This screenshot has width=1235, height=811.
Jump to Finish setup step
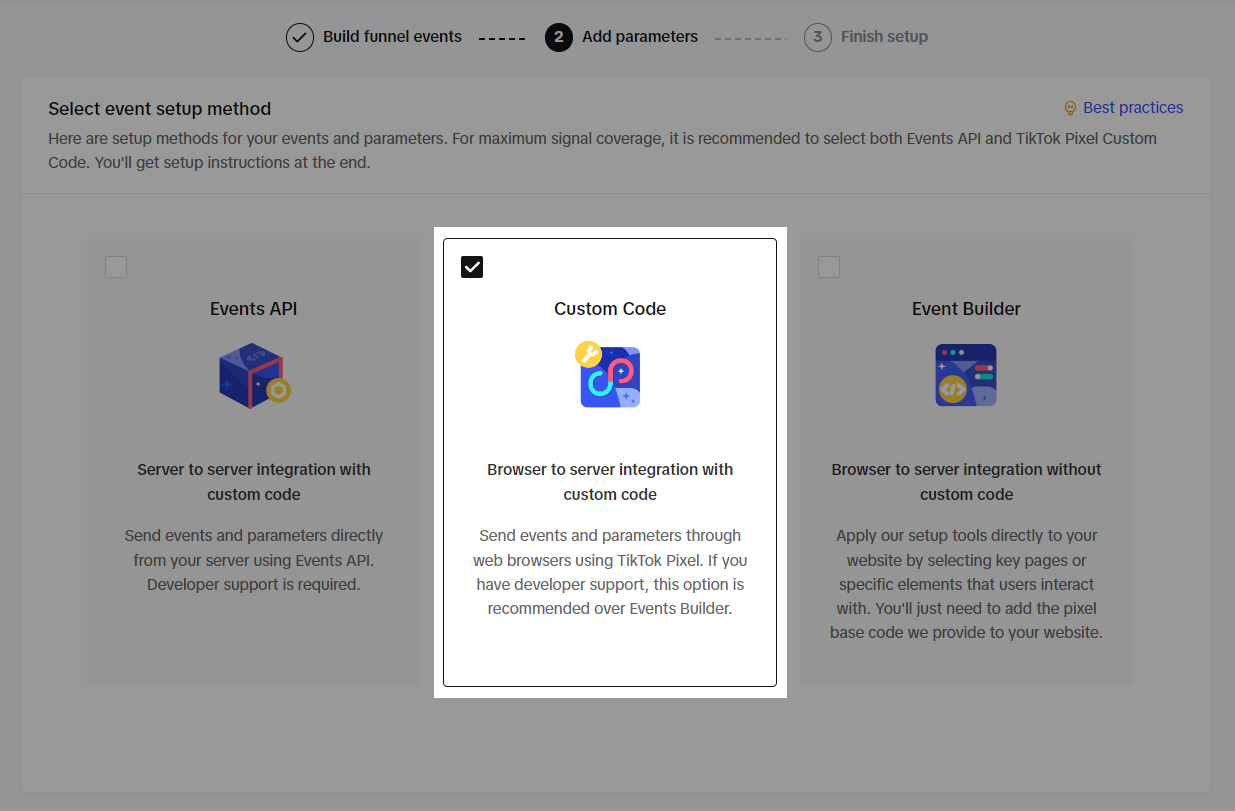coord(884,37)
